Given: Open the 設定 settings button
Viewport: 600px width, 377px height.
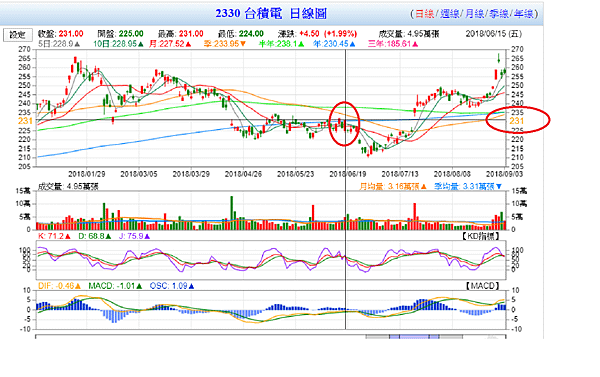Looking at the screenshot, I should [18, 35].
